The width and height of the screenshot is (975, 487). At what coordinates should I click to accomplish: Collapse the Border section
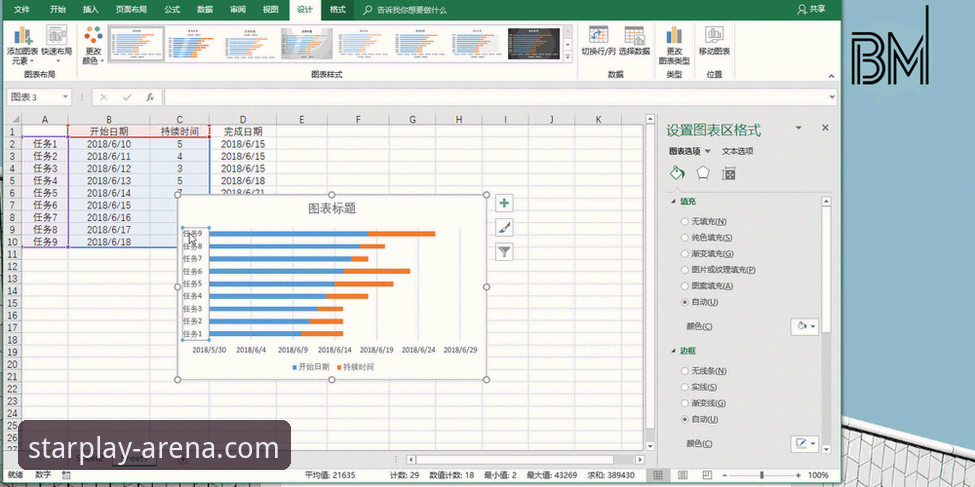tap(673, 351)
